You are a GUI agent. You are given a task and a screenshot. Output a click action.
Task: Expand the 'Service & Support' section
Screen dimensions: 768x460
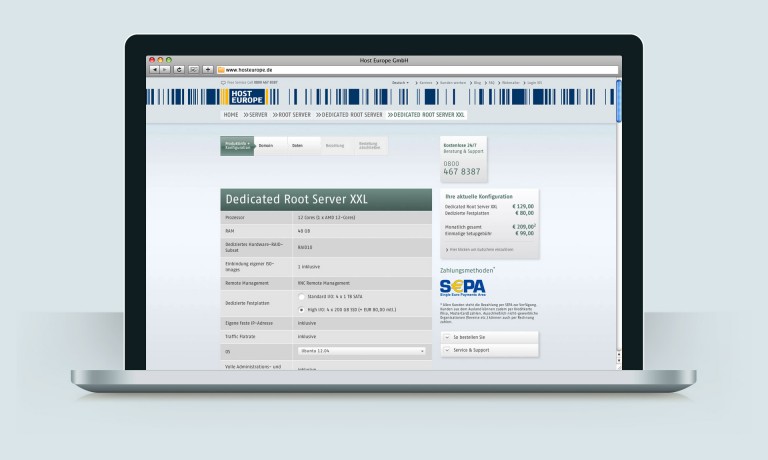490,350
